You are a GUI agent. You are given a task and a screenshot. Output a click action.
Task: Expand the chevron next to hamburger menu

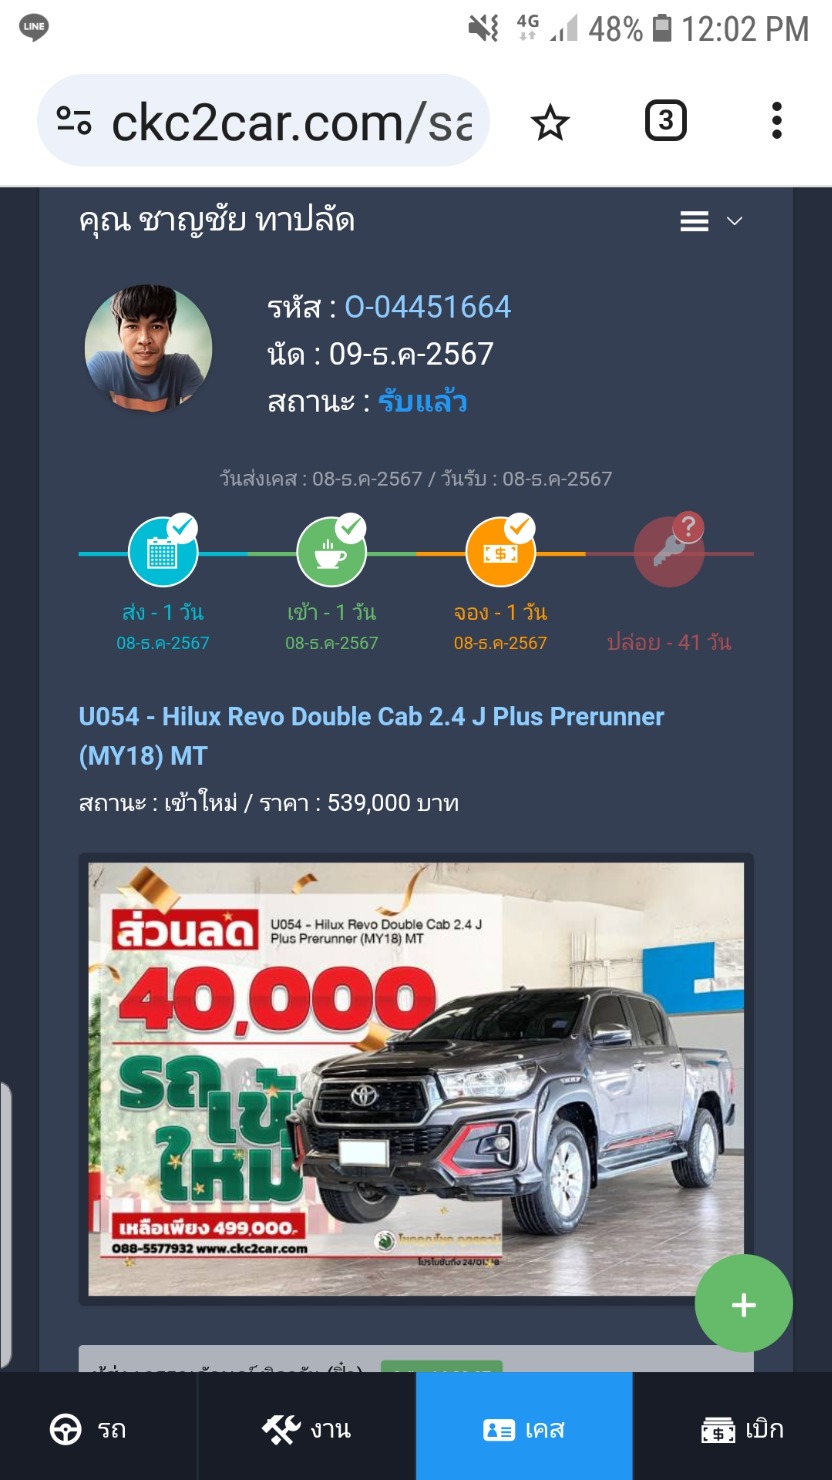click(734, 221)
